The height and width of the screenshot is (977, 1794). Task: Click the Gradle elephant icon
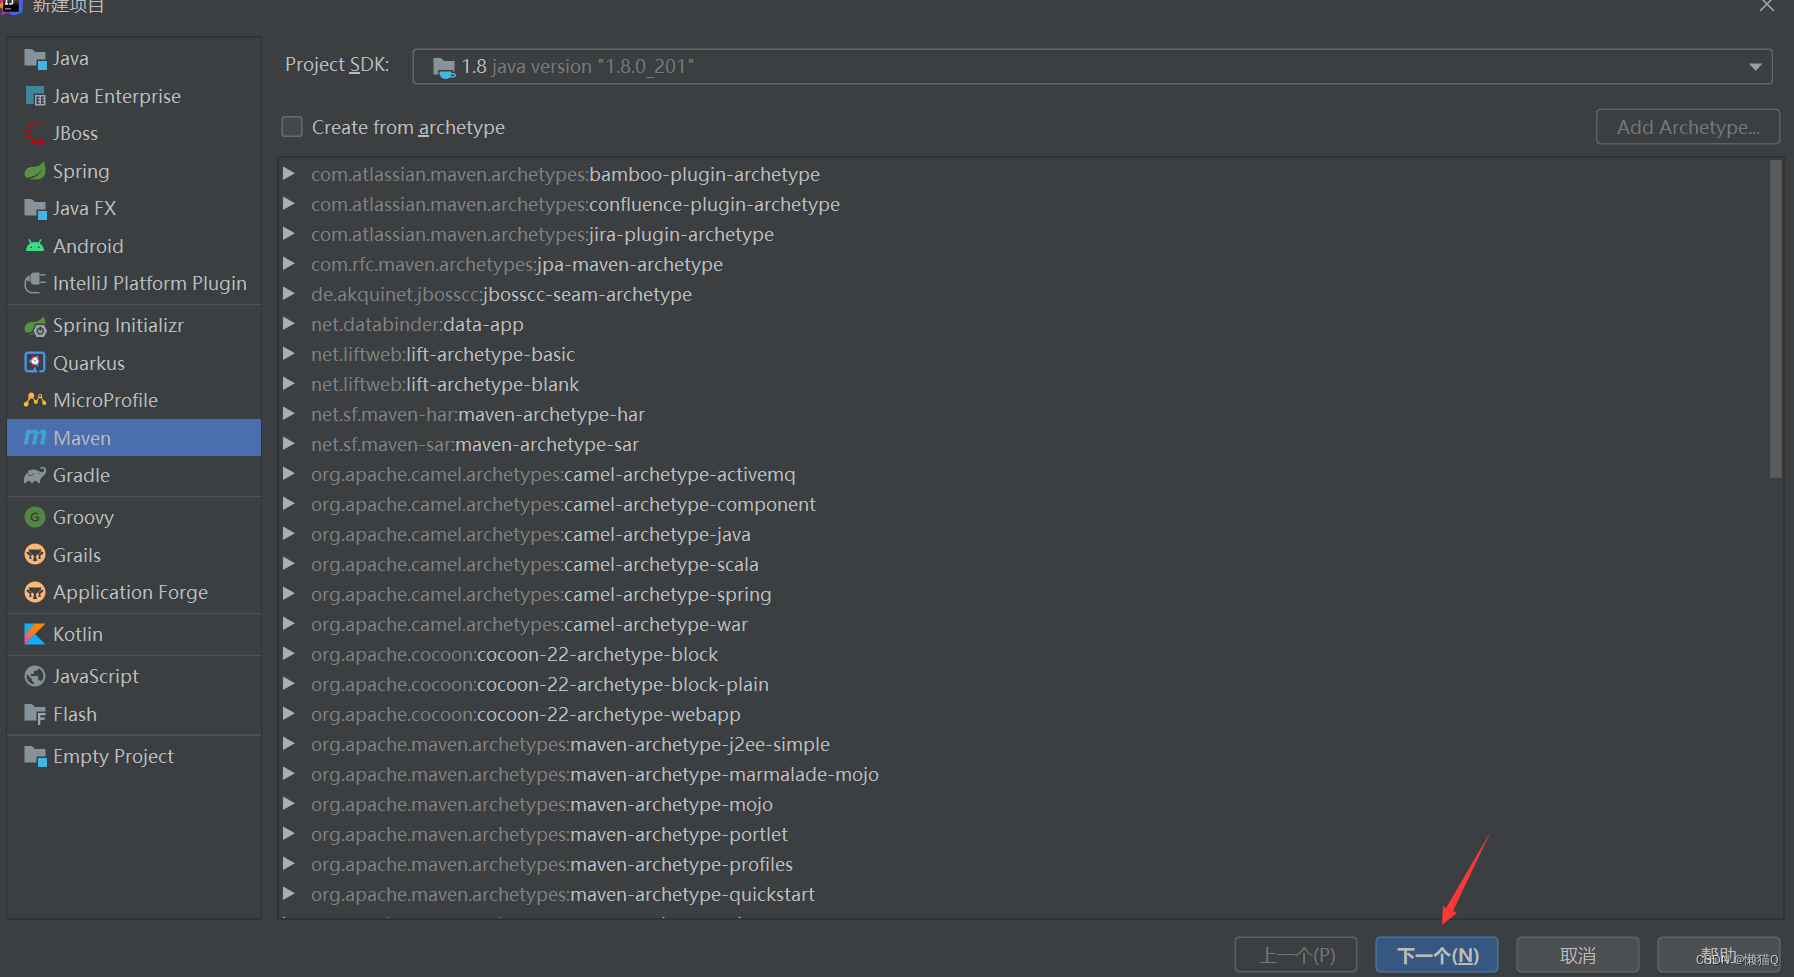35,476
